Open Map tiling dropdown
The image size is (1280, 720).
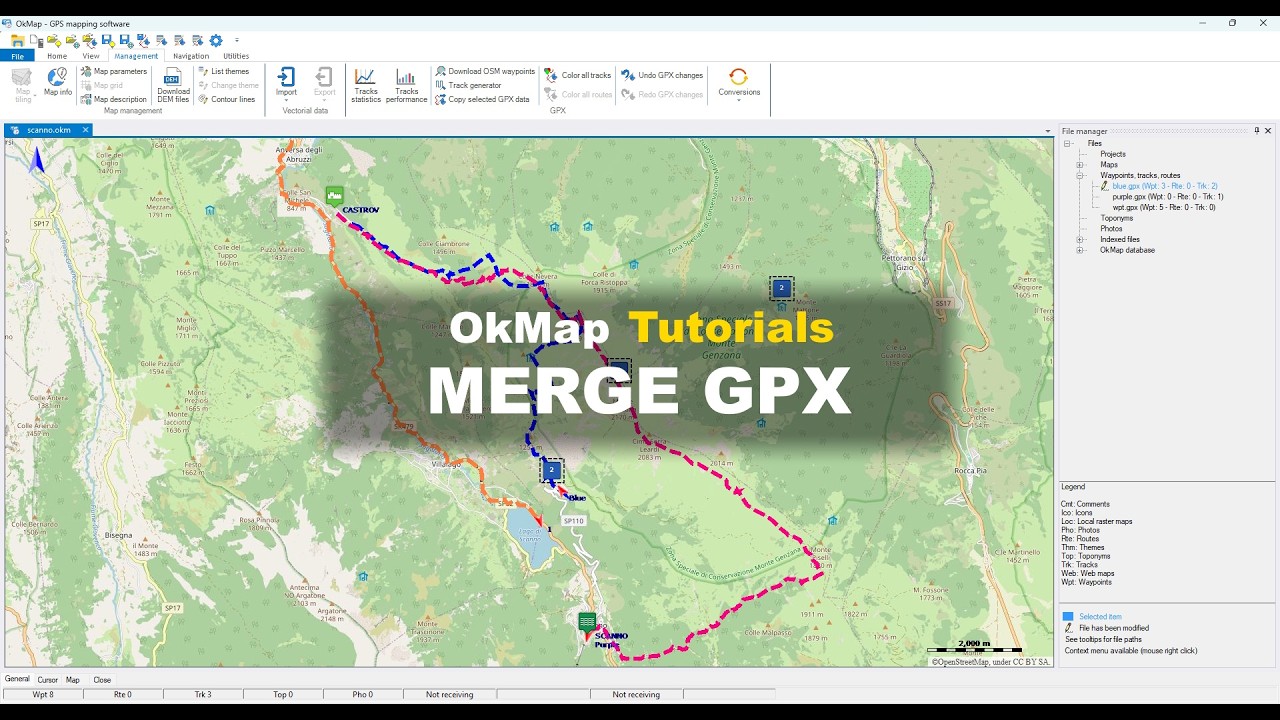22,86
